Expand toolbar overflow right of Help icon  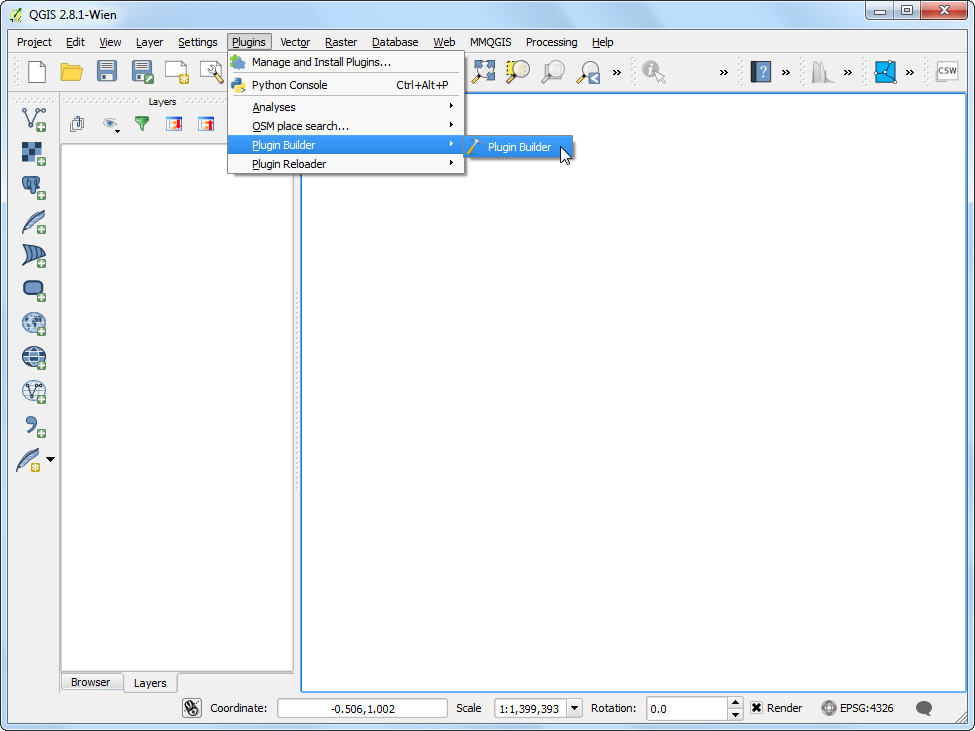point(786,72)
